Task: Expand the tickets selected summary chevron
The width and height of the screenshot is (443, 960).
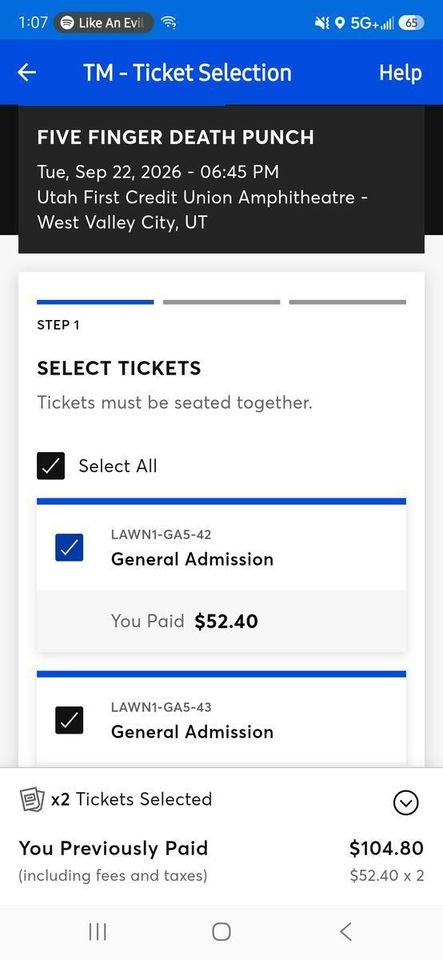Action: pos(406,802)
